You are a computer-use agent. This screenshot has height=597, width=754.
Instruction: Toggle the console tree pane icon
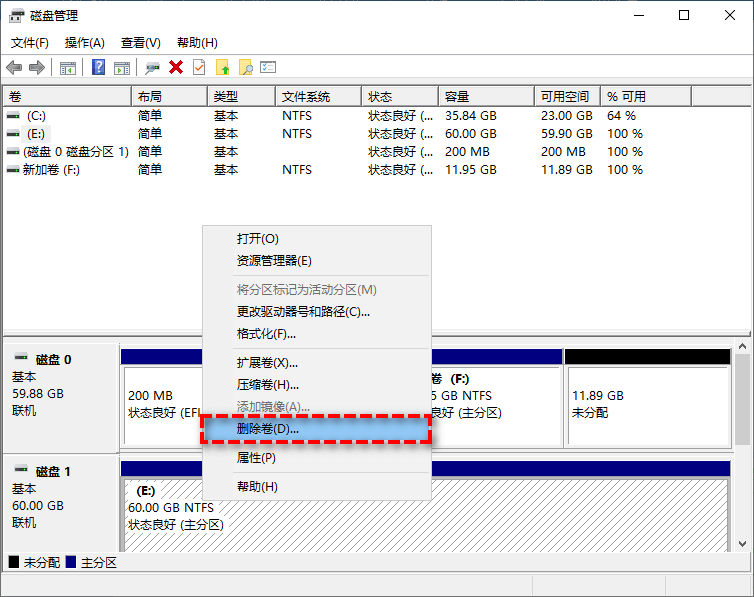(68, 68)
